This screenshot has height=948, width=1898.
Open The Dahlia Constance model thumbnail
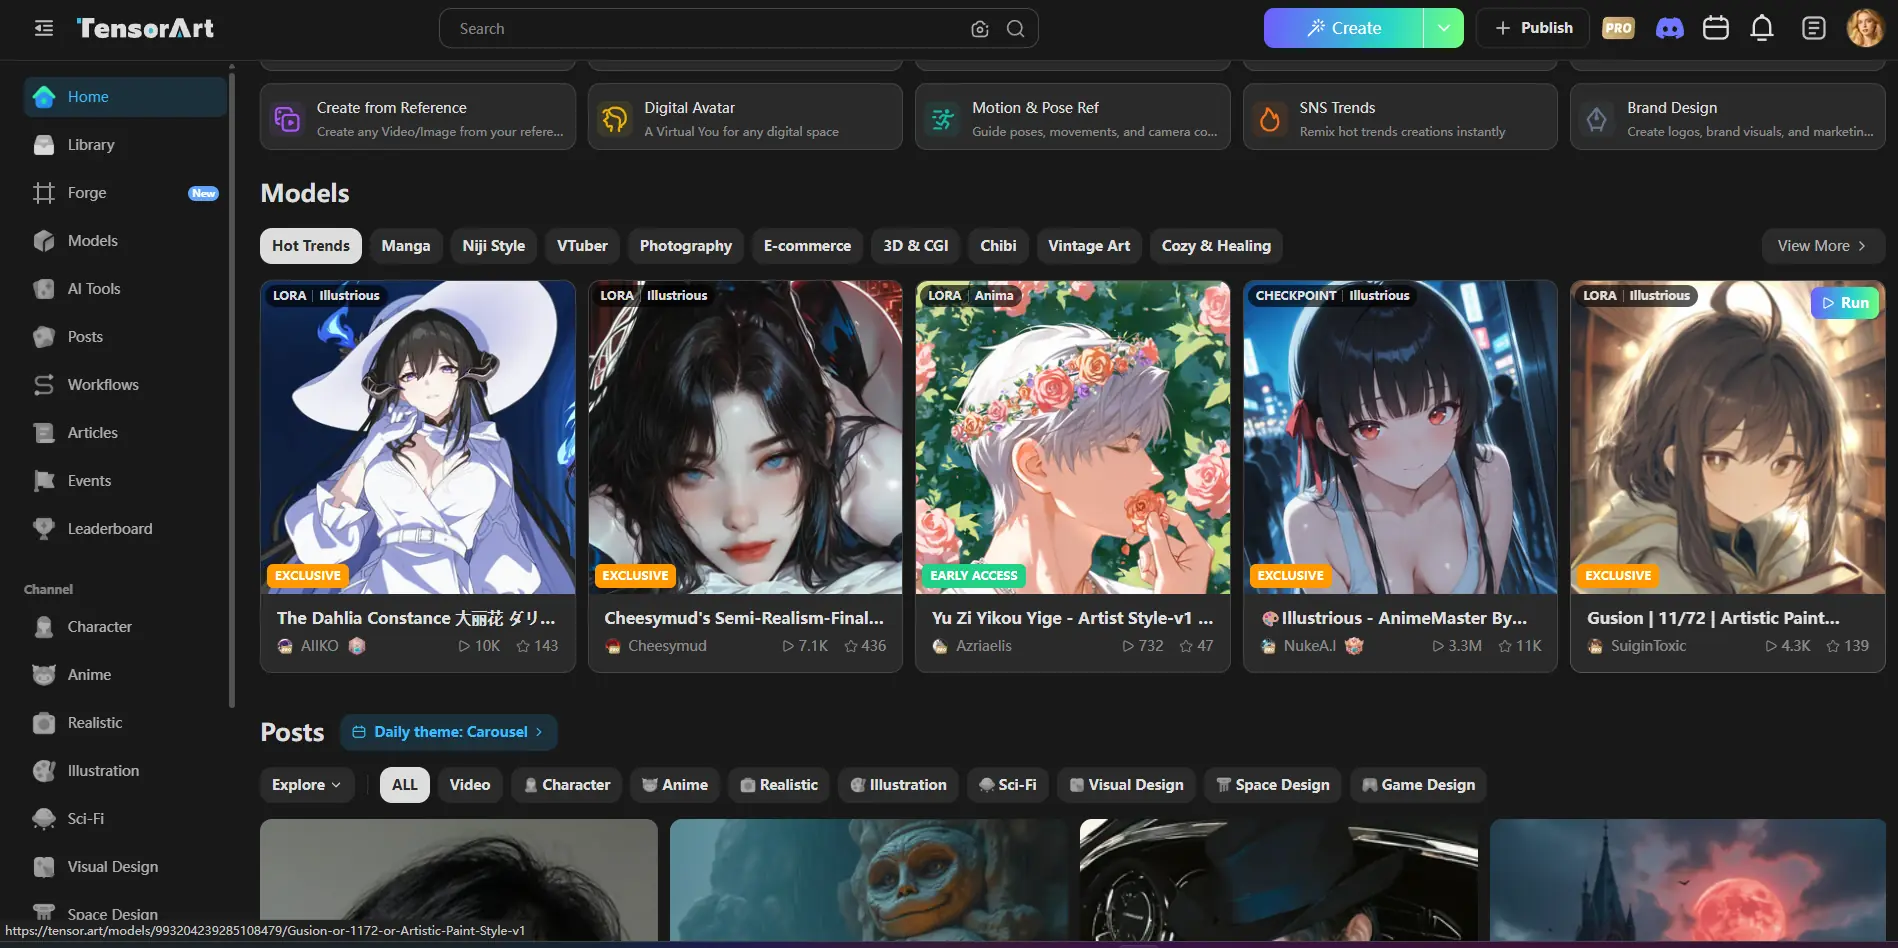tap(418, 437)
